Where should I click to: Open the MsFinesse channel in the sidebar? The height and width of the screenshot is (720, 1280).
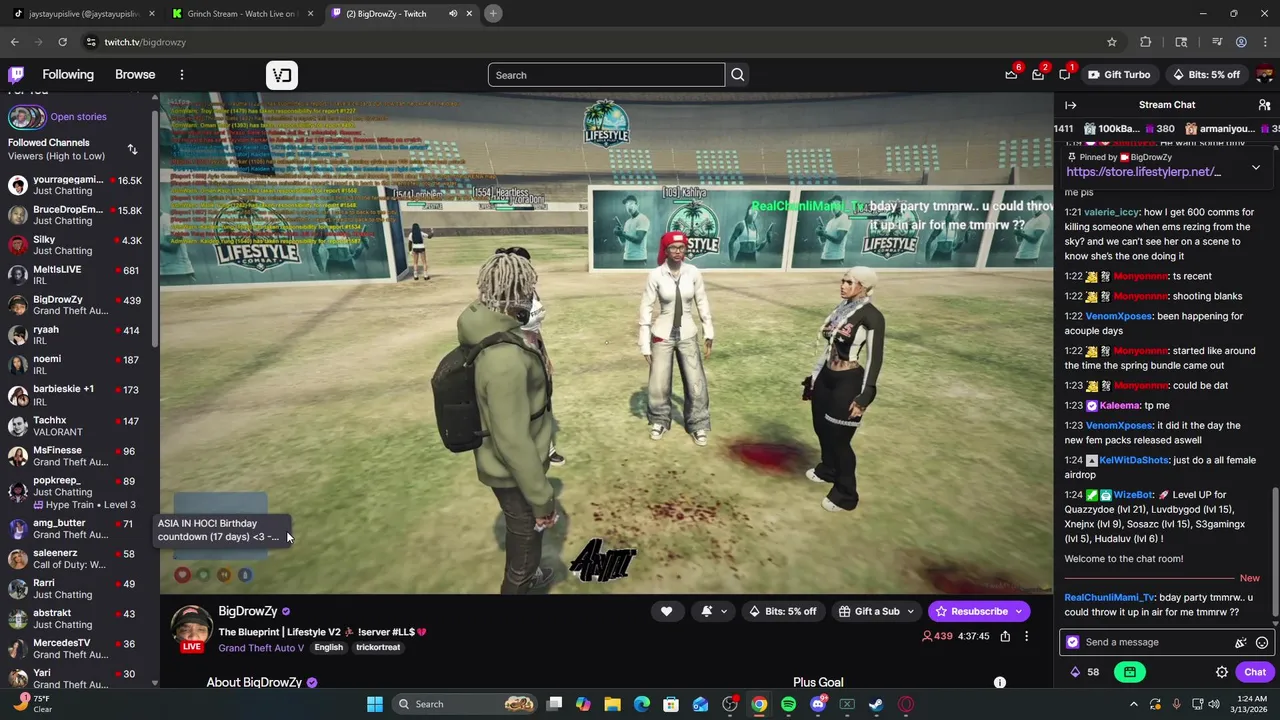tap(75, 456)
